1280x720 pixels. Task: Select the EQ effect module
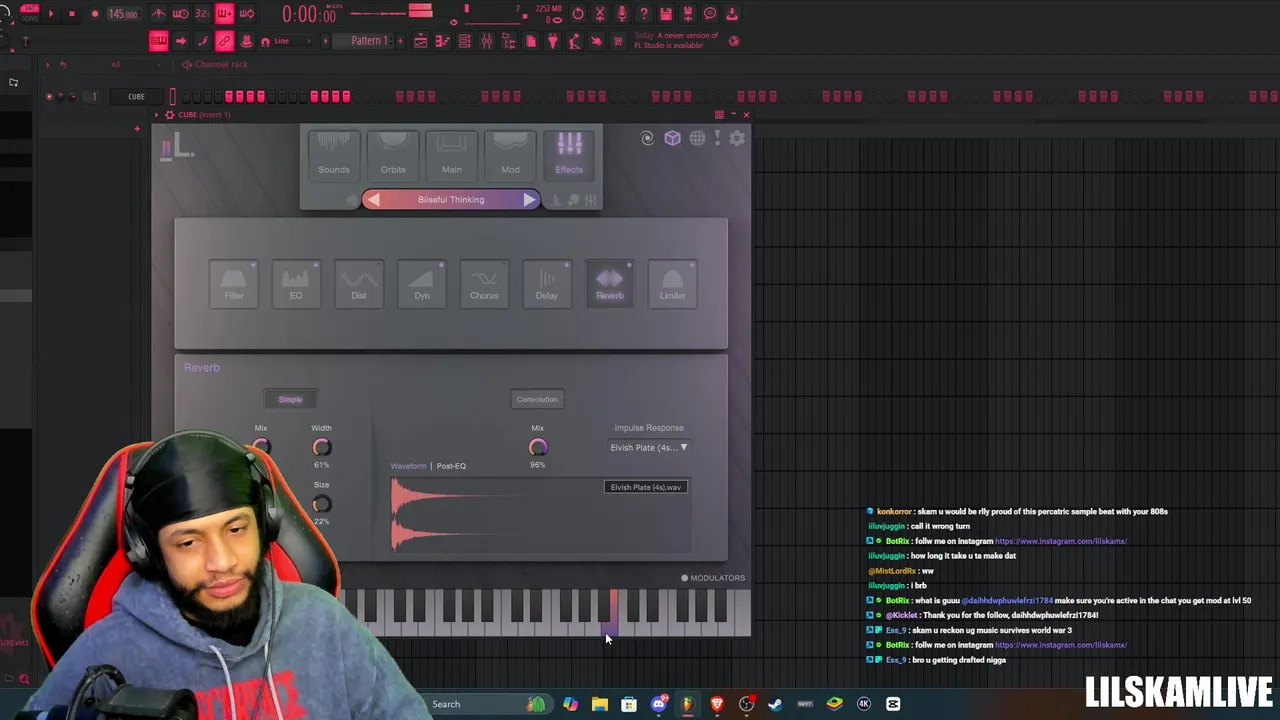tap(296, 283)
